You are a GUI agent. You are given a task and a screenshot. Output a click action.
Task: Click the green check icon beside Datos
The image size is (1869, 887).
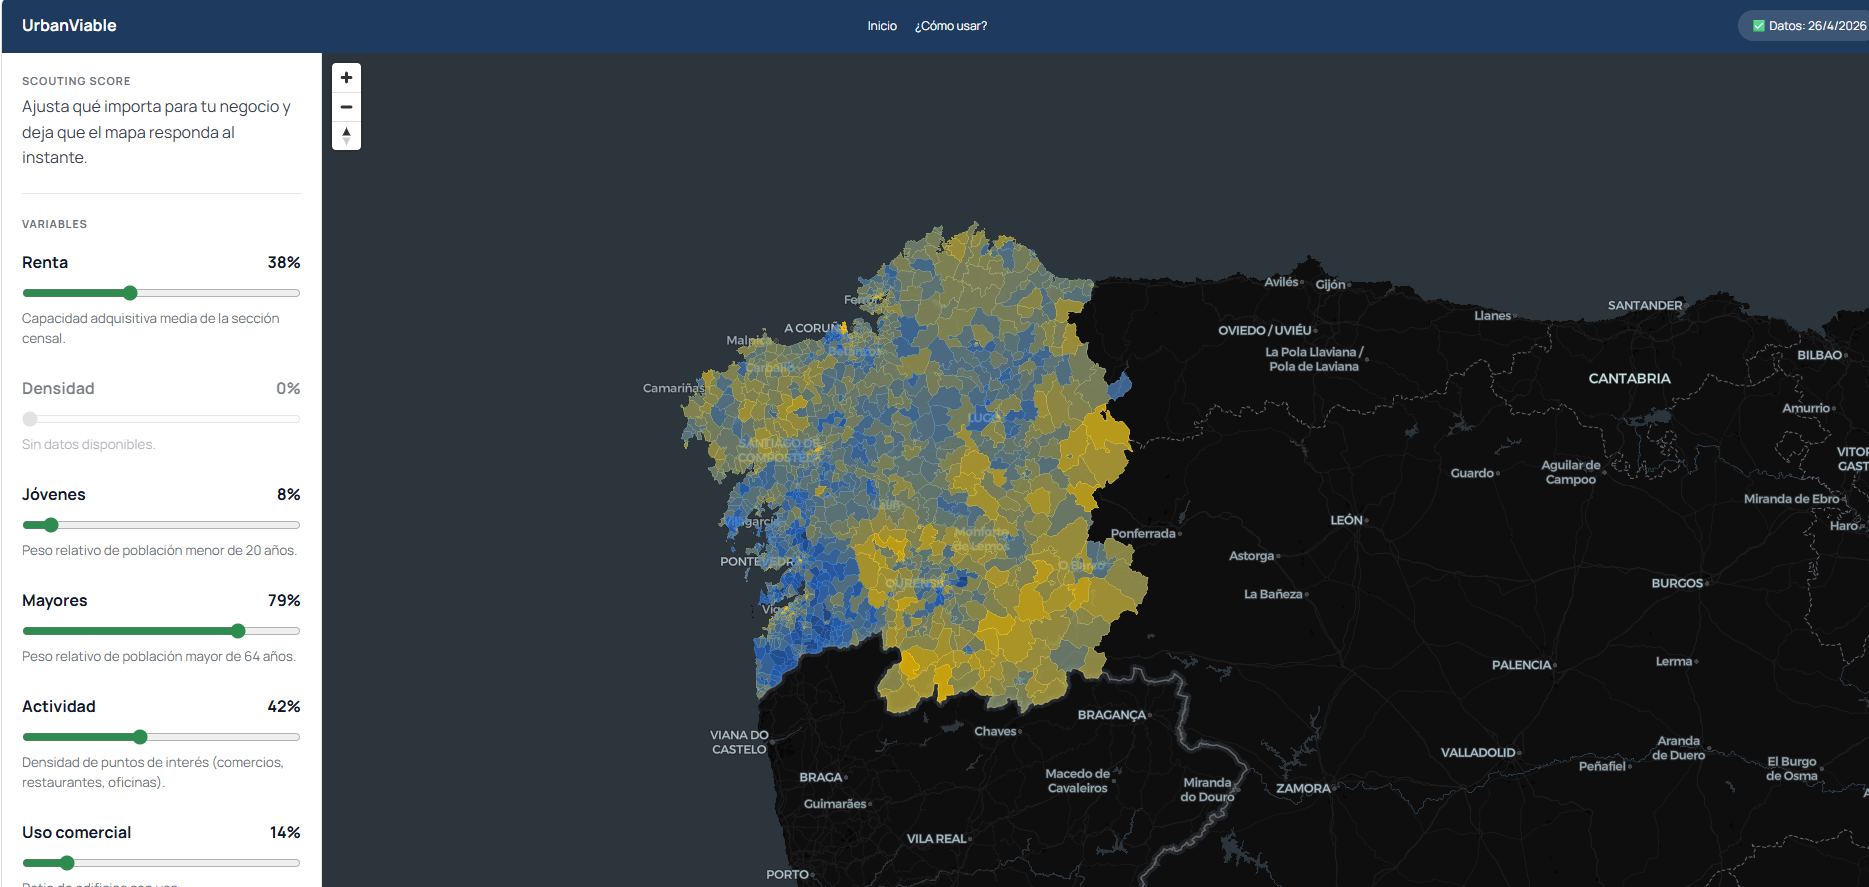point(1759,26)
